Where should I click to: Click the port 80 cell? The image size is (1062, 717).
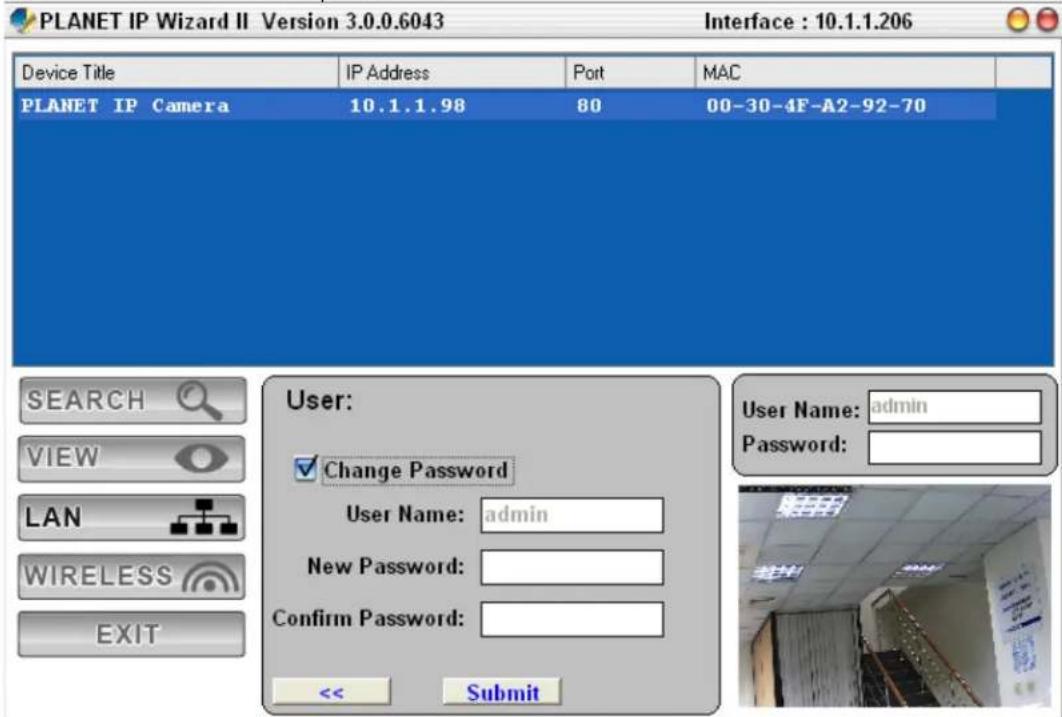(589, 106)
